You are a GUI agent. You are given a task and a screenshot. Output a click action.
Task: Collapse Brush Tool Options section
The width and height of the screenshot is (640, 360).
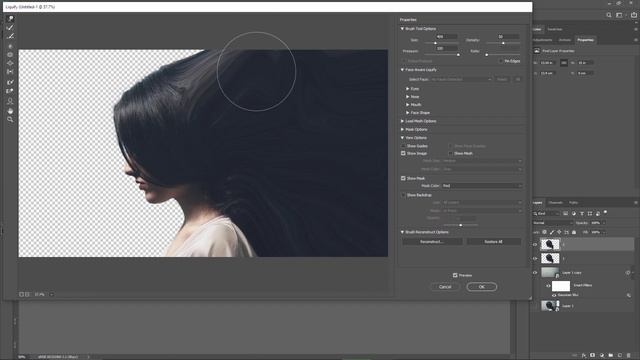402,29
